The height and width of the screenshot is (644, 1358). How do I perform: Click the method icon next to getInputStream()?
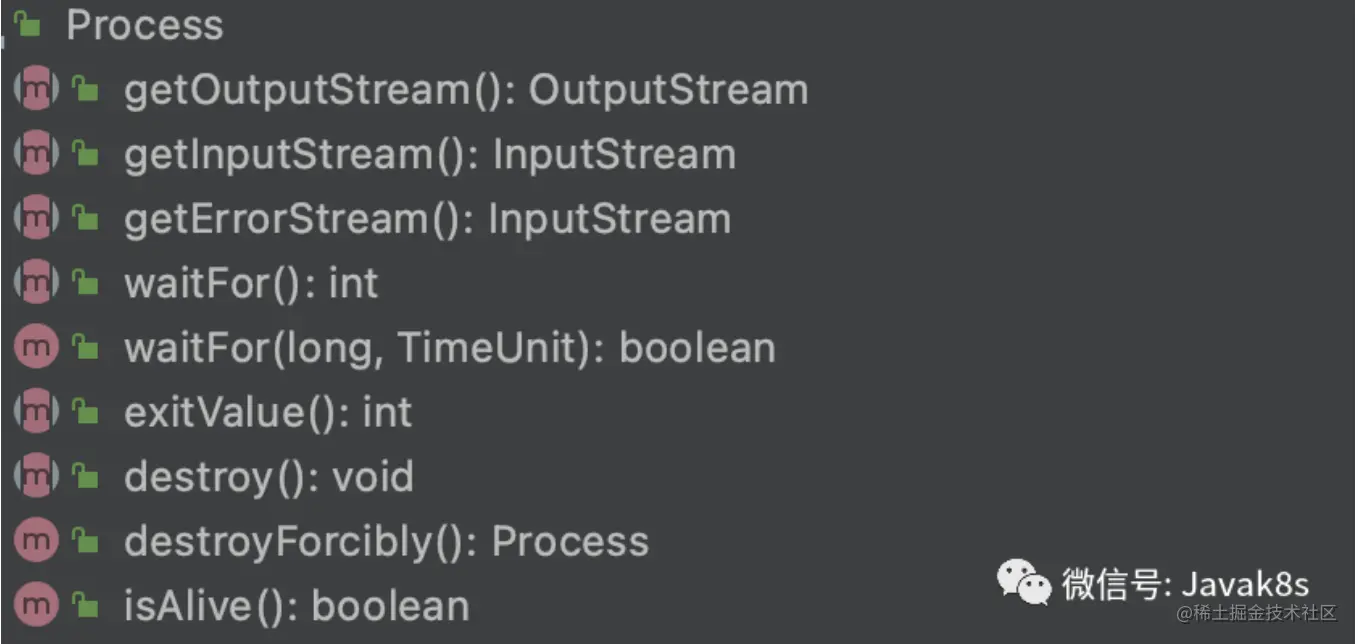point(36,155)
